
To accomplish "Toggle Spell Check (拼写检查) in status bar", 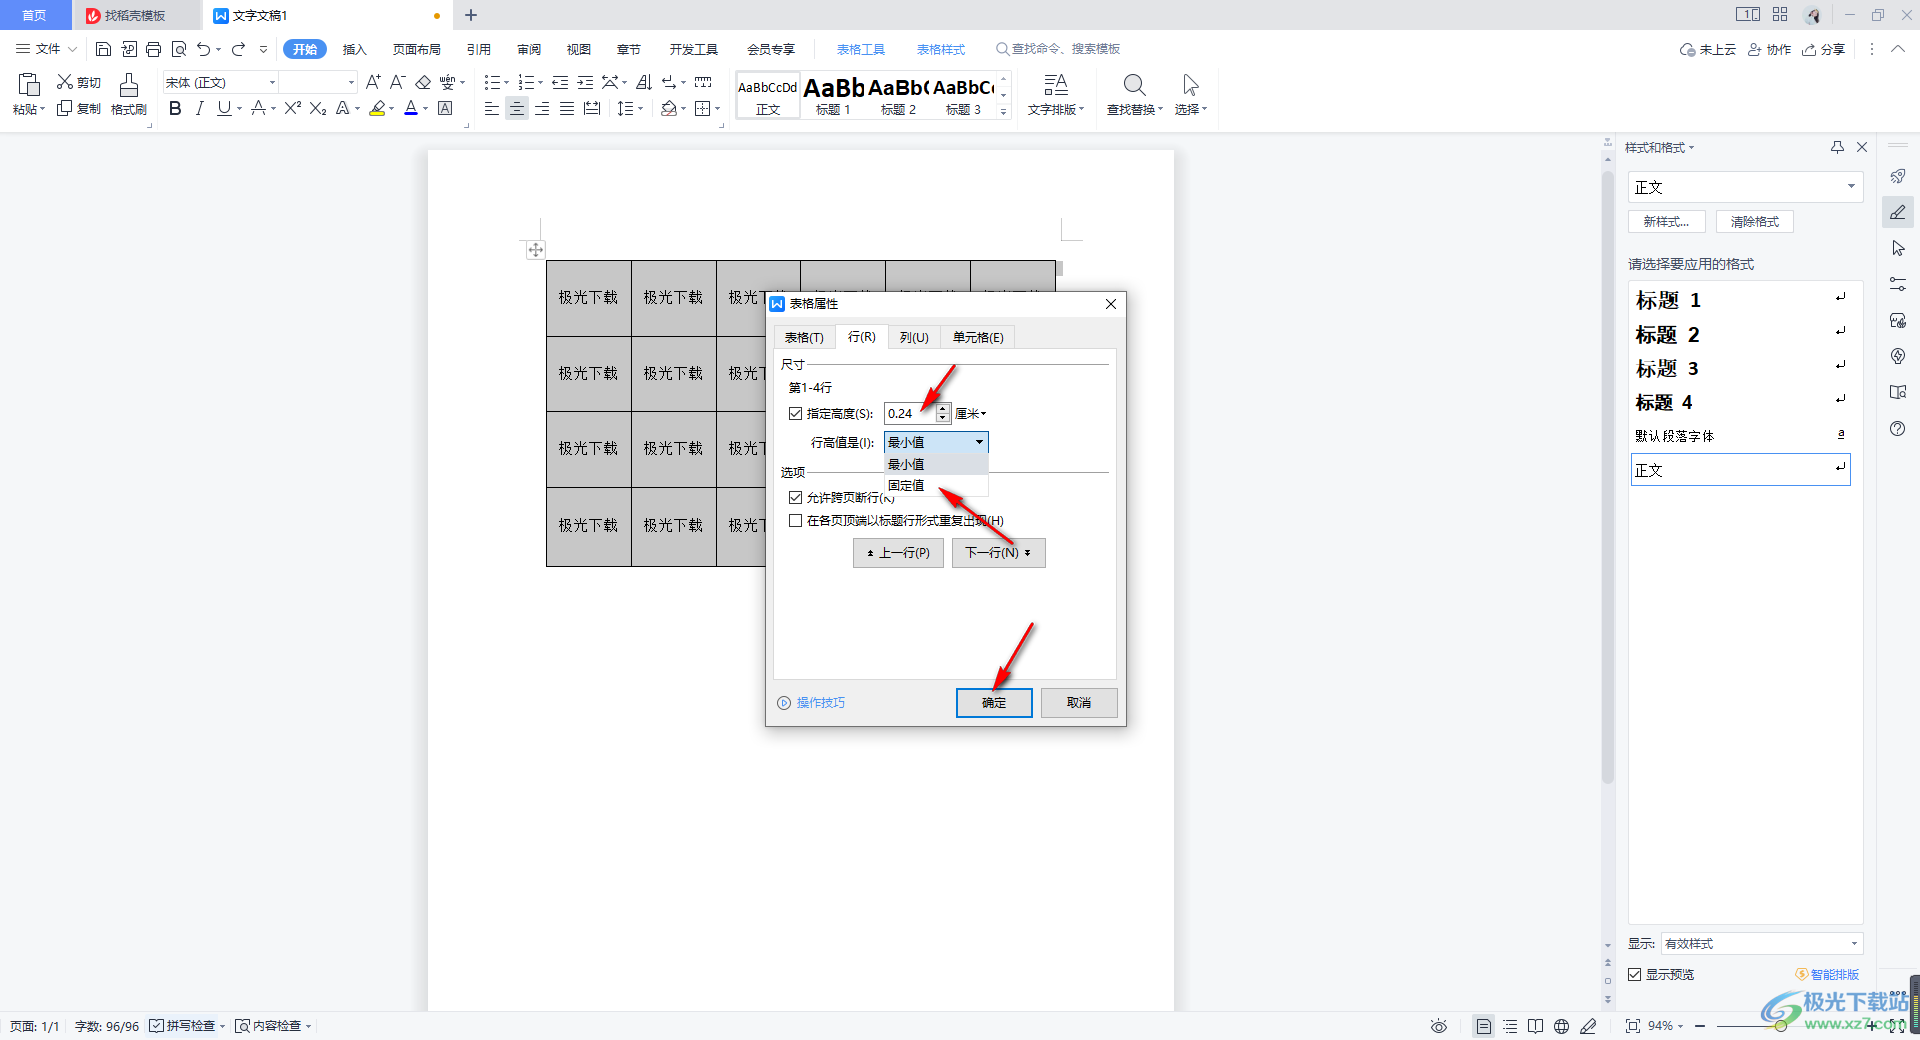I will pyautogui.click(x=182, y=1026).
